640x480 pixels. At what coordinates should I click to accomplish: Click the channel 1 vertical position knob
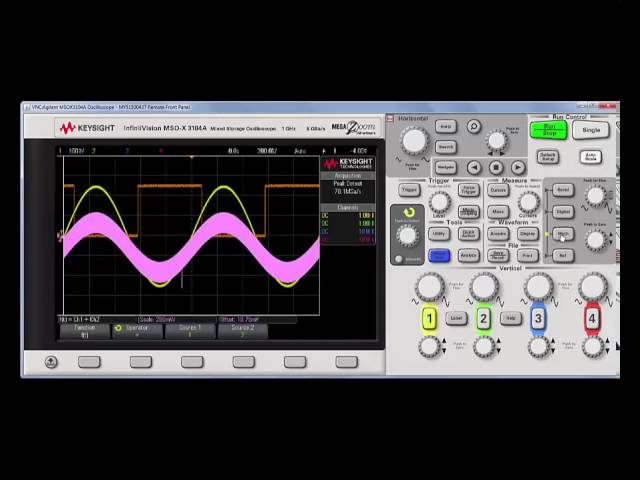click(x=429, y=347)
